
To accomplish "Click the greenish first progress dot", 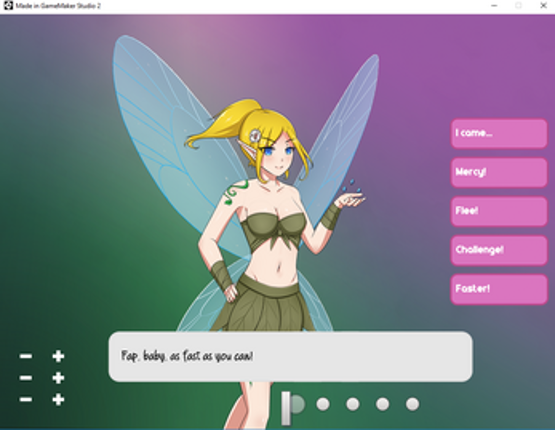I will point(298,404).
